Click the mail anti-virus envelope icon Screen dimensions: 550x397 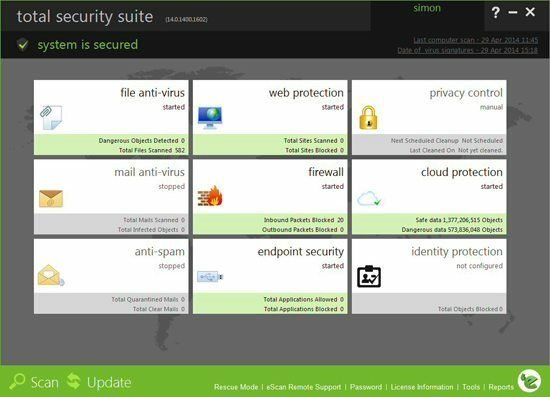coord(51,198)
